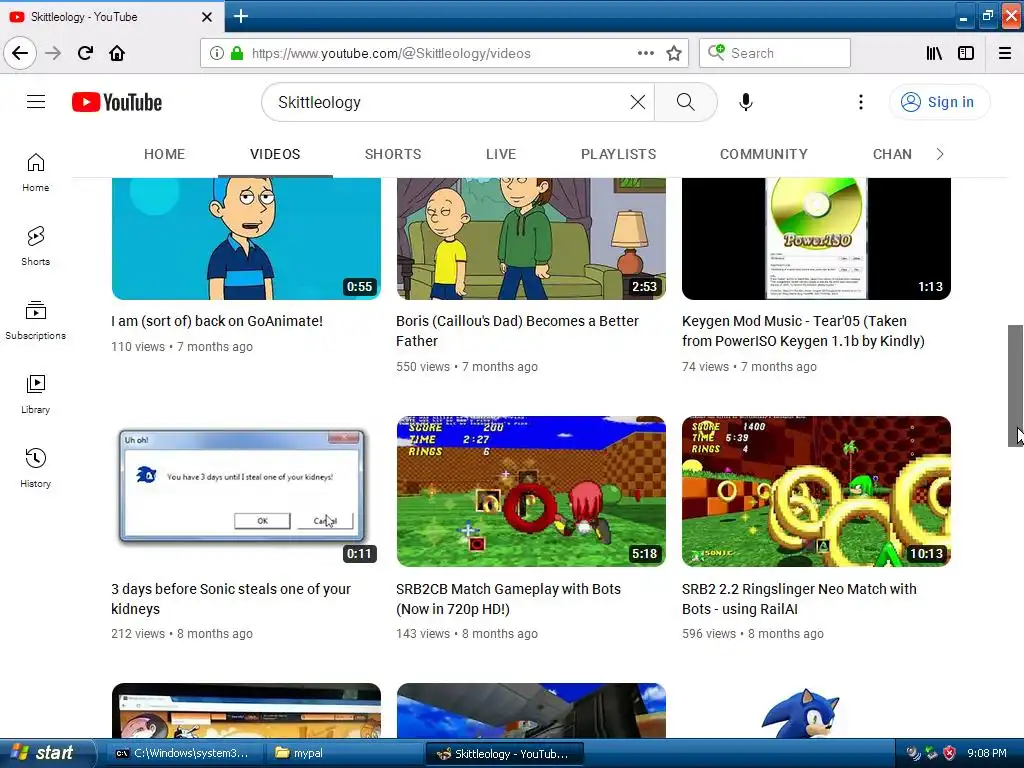Screen dimensions: 1024x768
Task: Search with voice microphone icon
Action: click(746, 102)
